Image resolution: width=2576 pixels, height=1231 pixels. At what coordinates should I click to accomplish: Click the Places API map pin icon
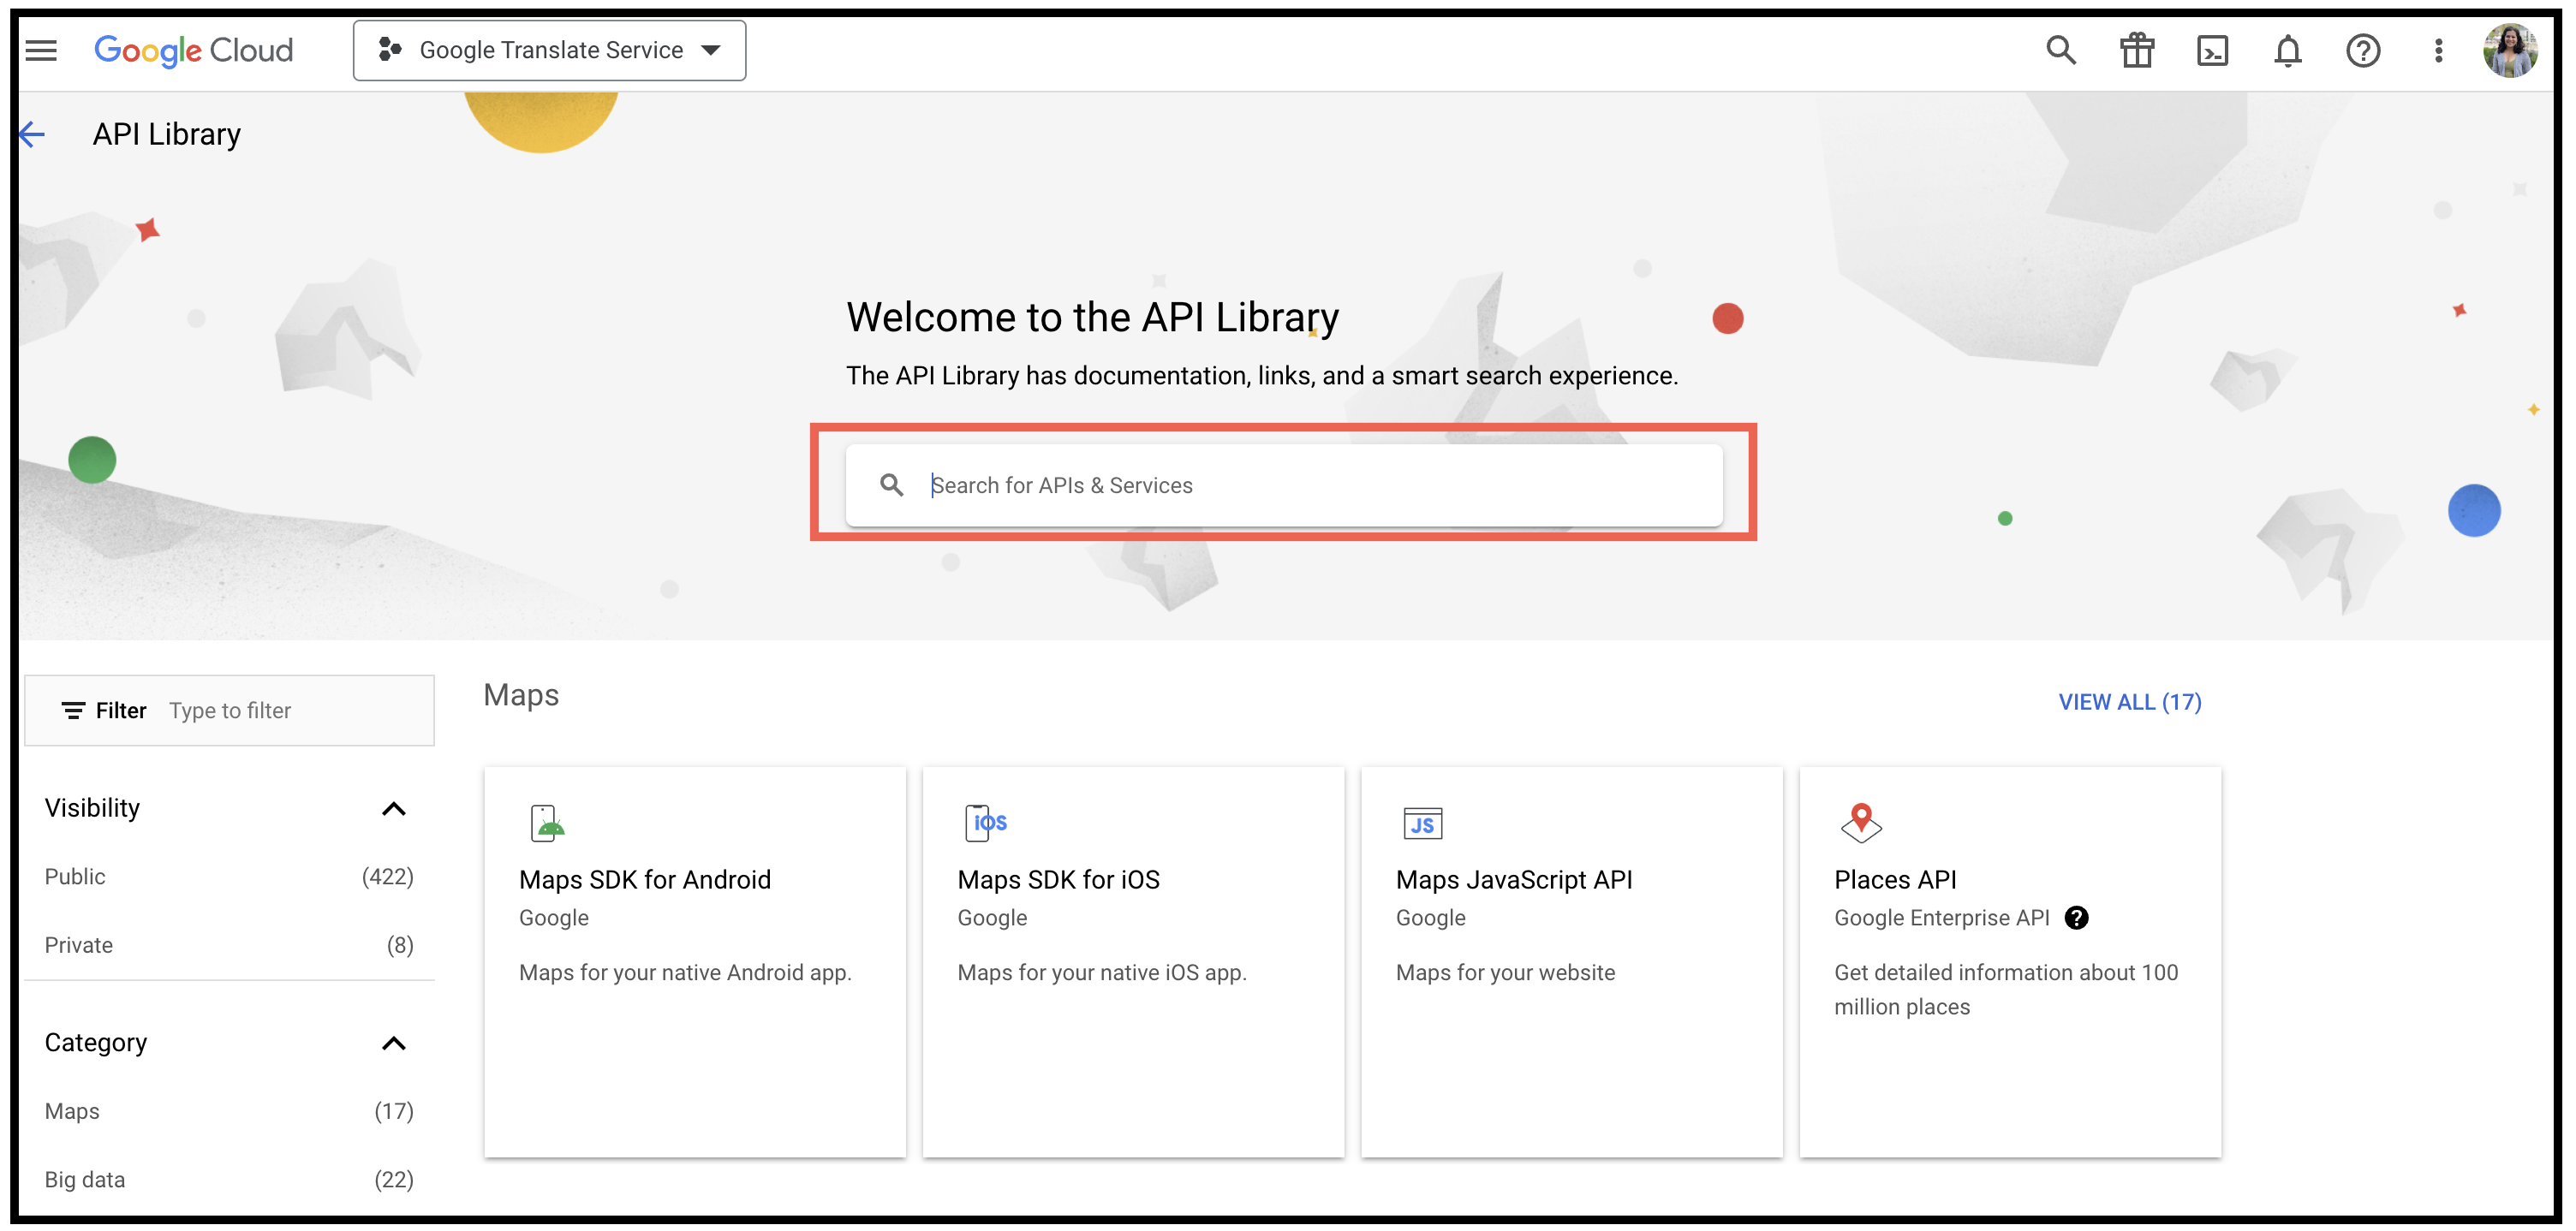pyautogui.click(x=1860, y=823)
